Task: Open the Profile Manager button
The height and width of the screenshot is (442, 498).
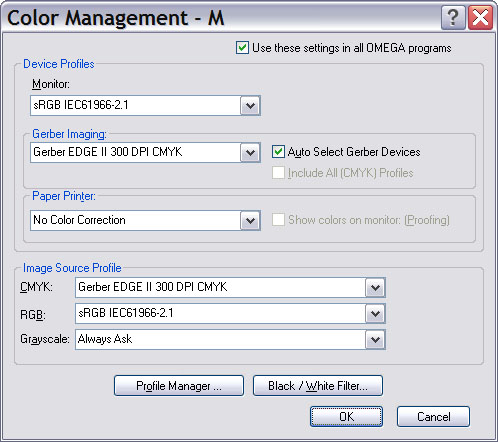Action: [179, 386]
